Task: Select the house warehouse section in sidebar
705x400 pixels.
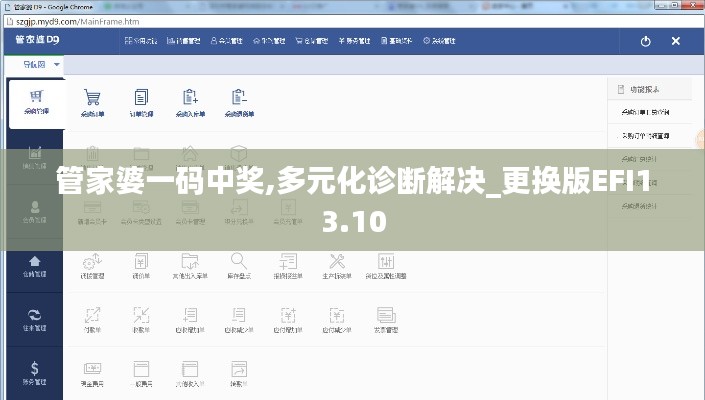Action: click(35, 264)
